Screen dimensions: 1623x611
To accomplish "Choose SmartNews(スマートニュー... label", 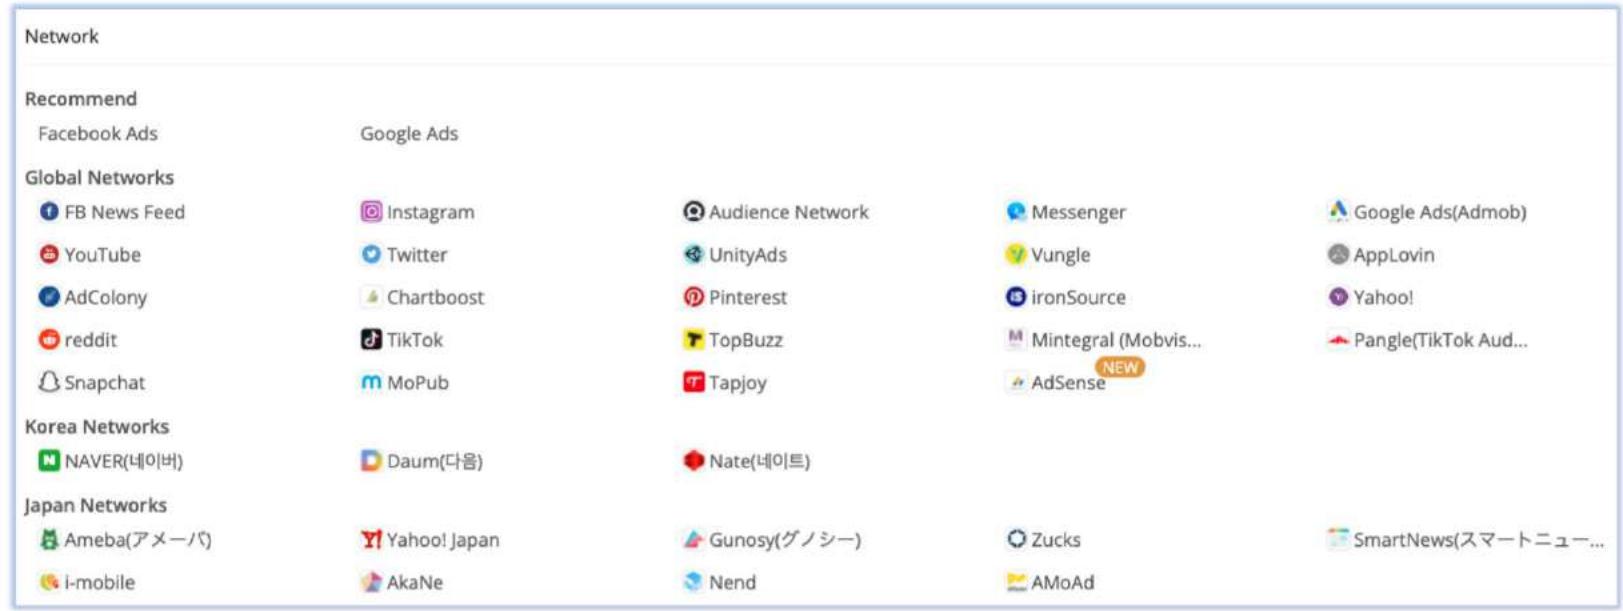I will (1478, 540).
